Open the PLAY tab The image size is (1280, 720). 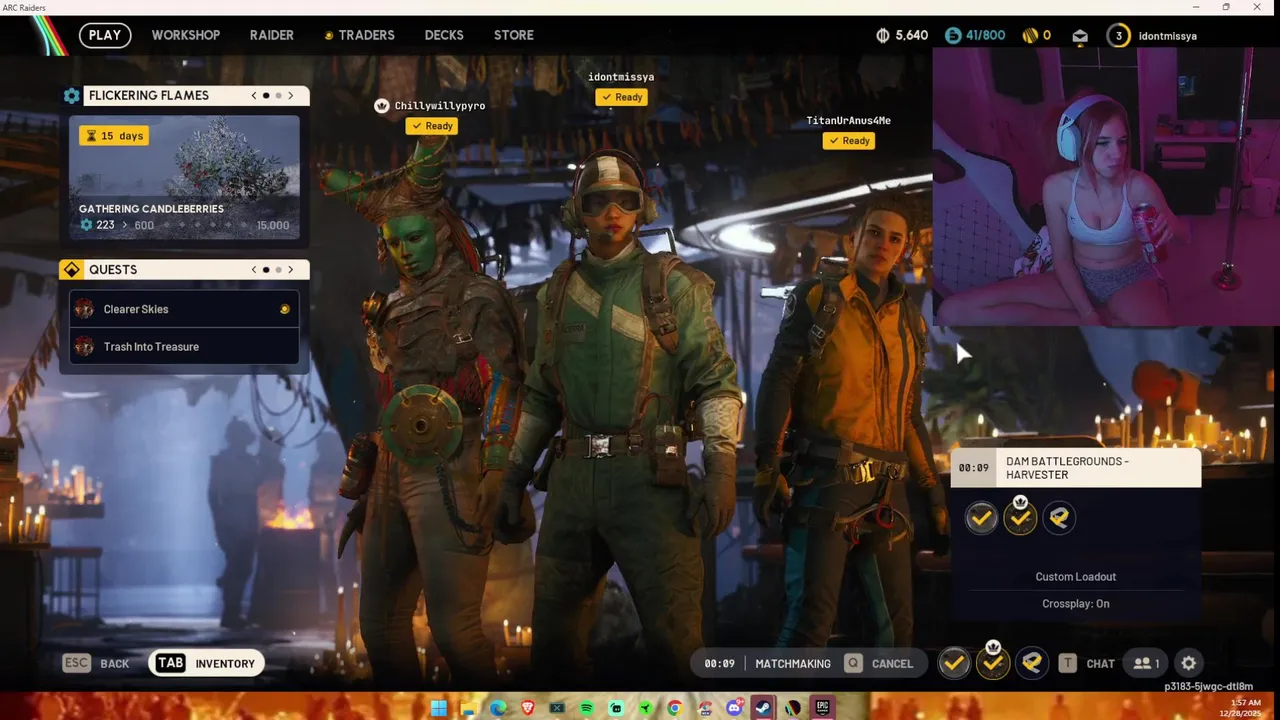pos(105,35)
